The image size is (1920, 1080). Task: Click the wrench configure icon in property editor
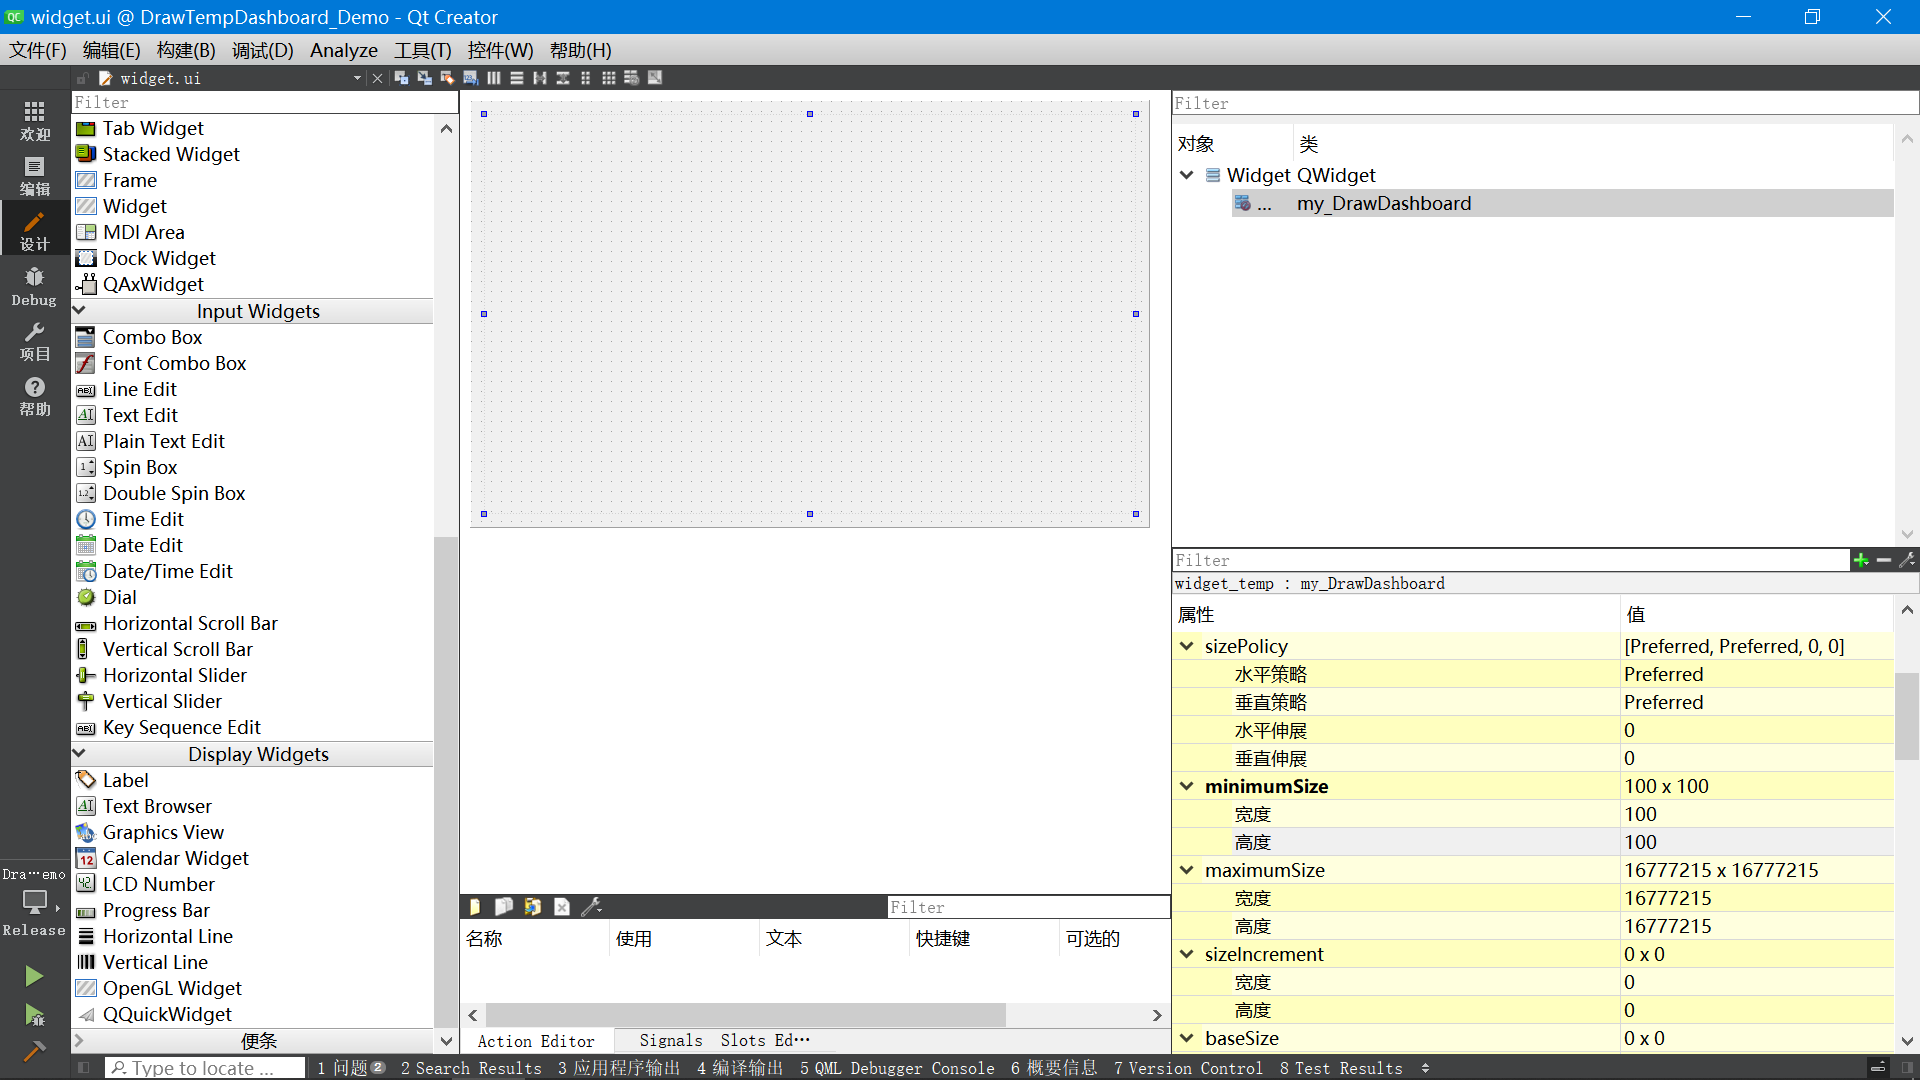point(1907,560)
